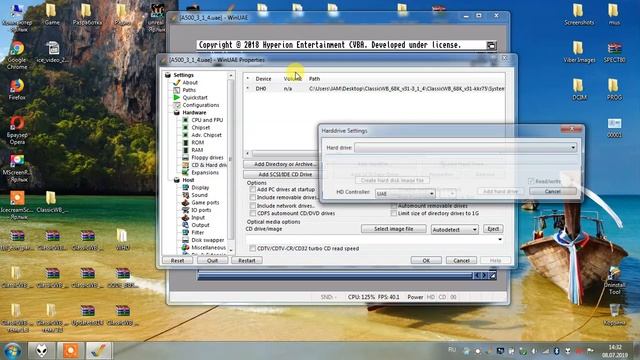Collapse Settings root tree node

pos(168,75)
